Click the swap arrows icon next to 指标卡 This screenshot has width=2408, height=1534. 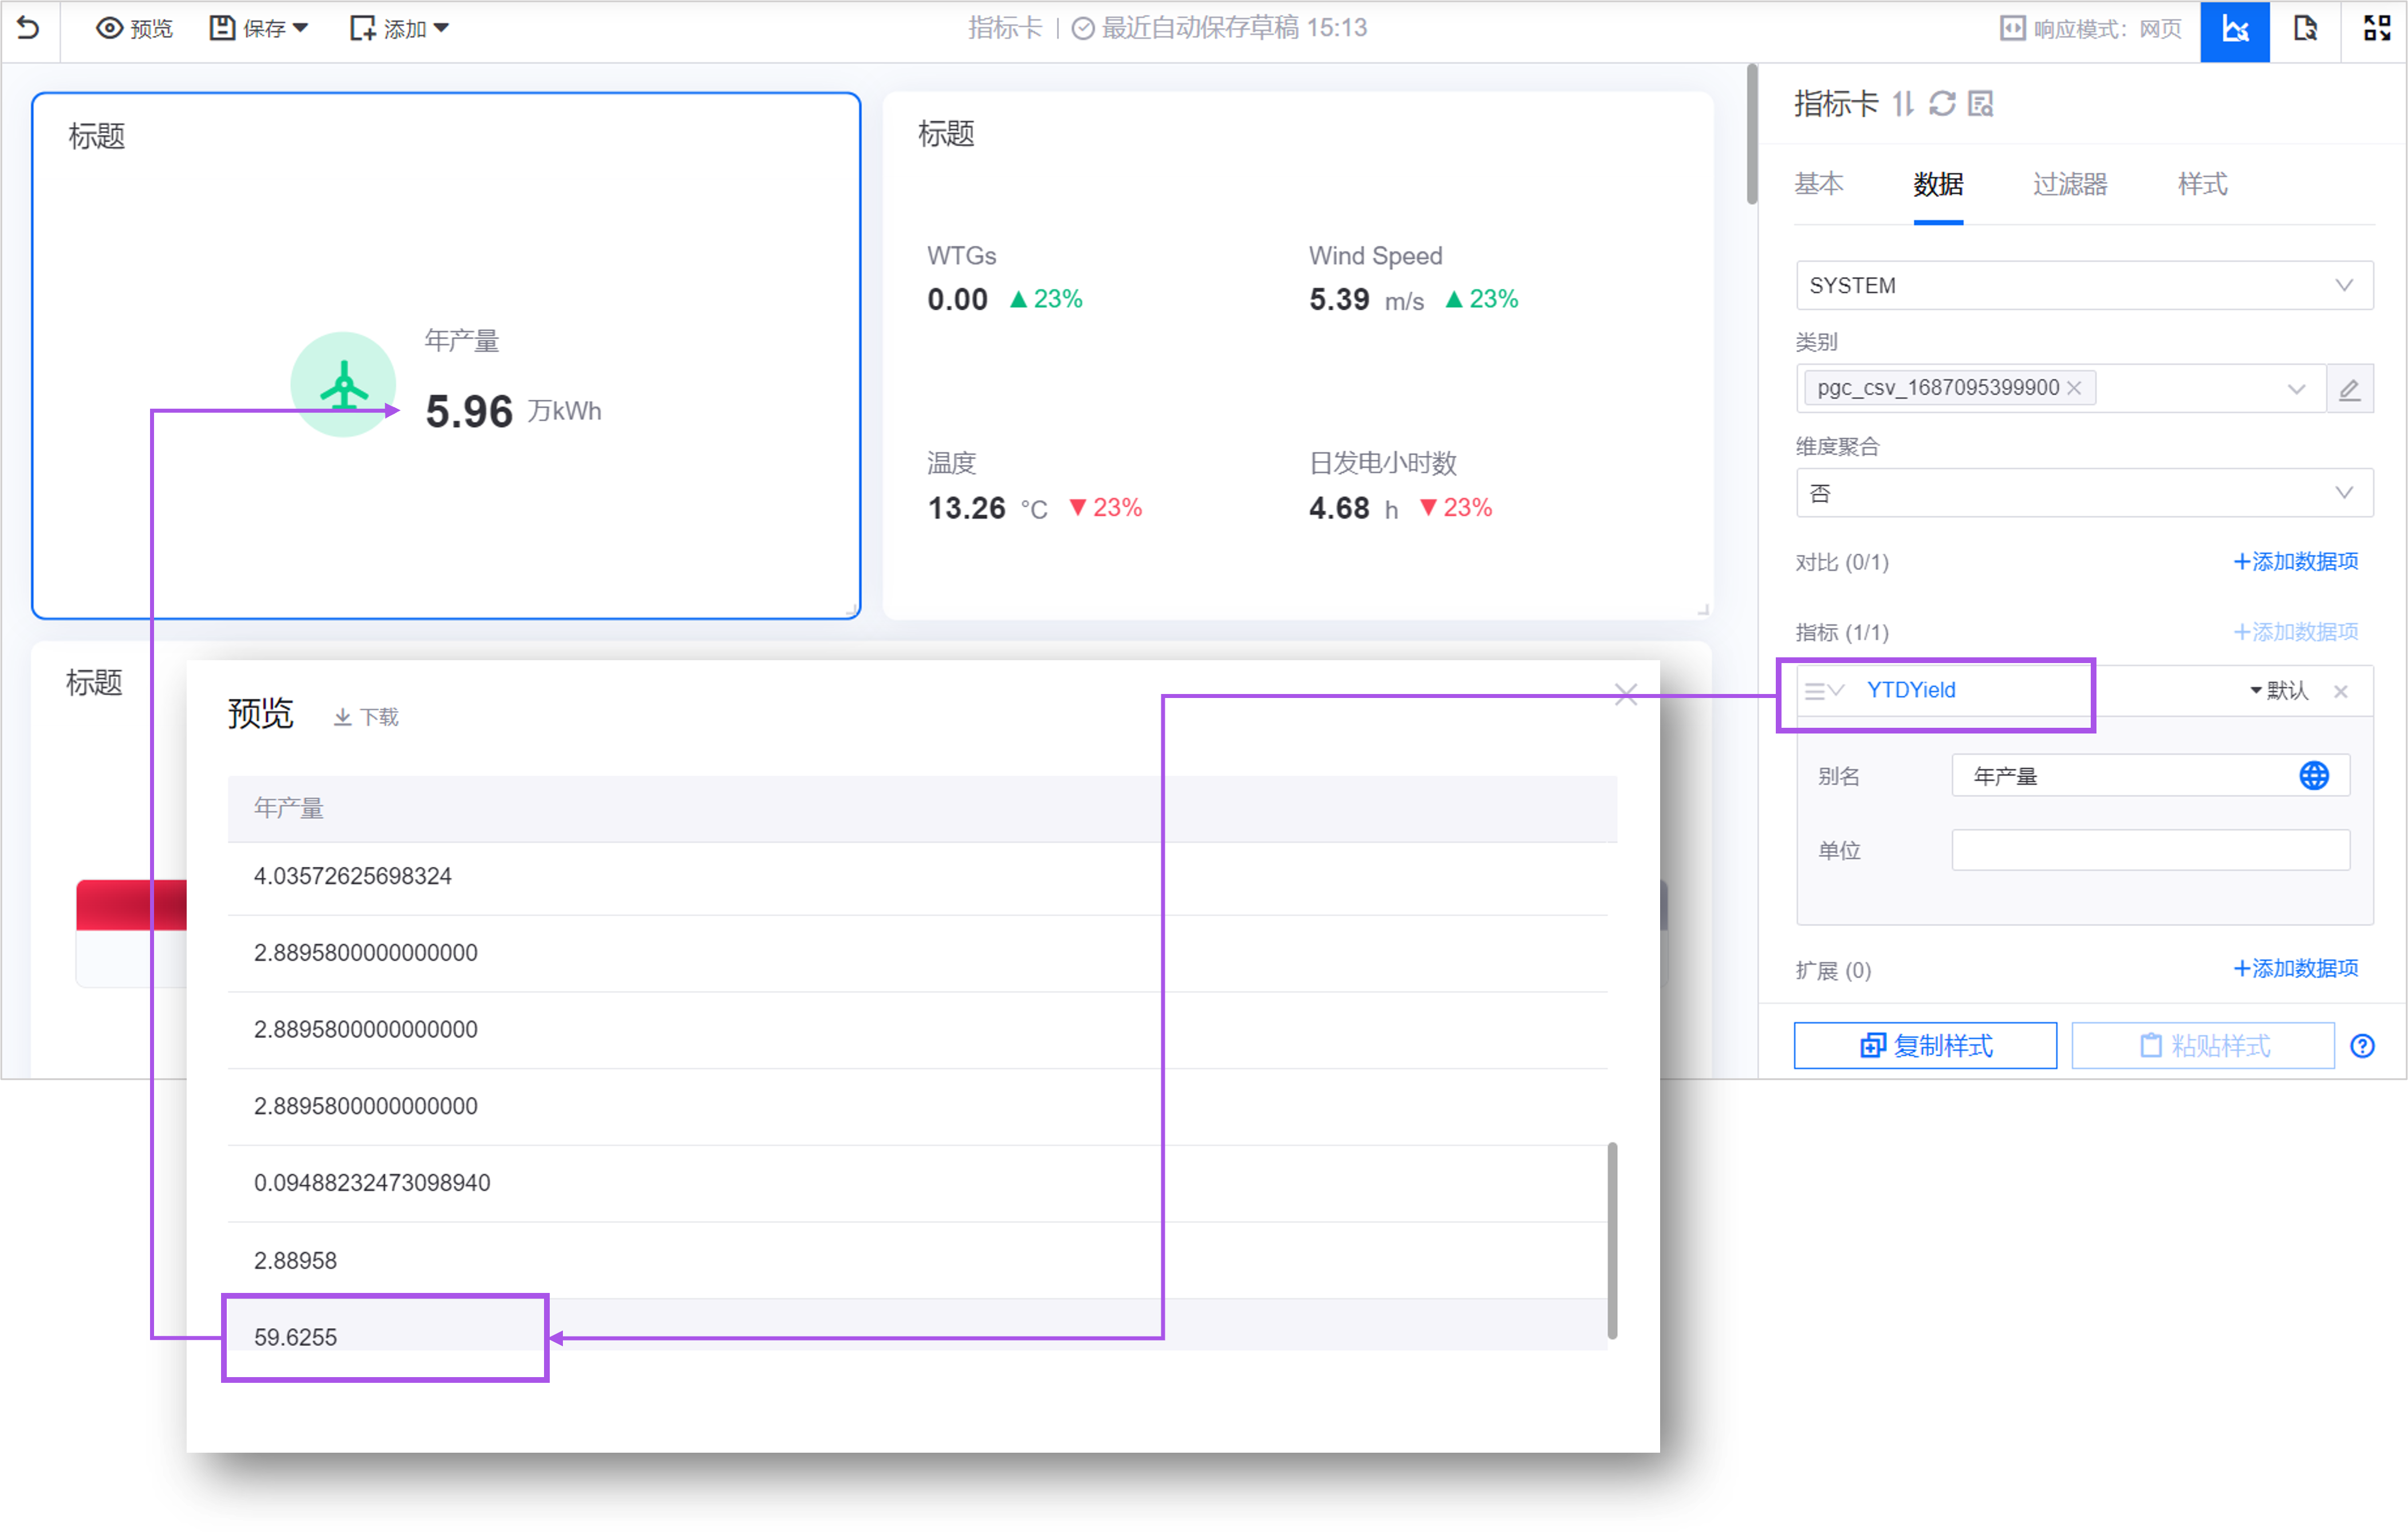[1903, 103]
